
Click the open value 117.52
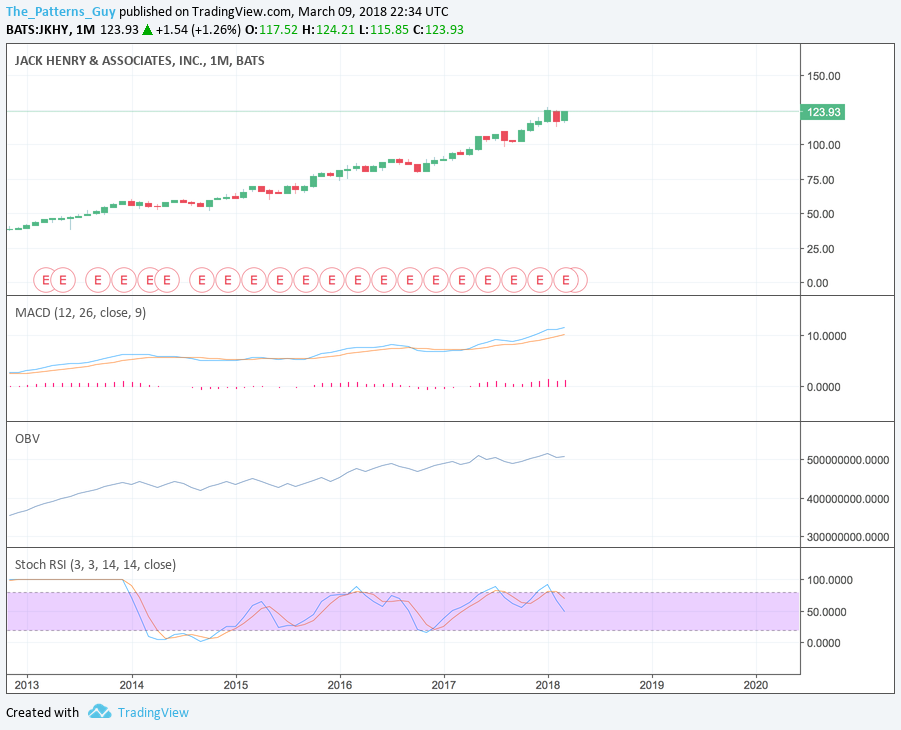click(x=279, y=29)
